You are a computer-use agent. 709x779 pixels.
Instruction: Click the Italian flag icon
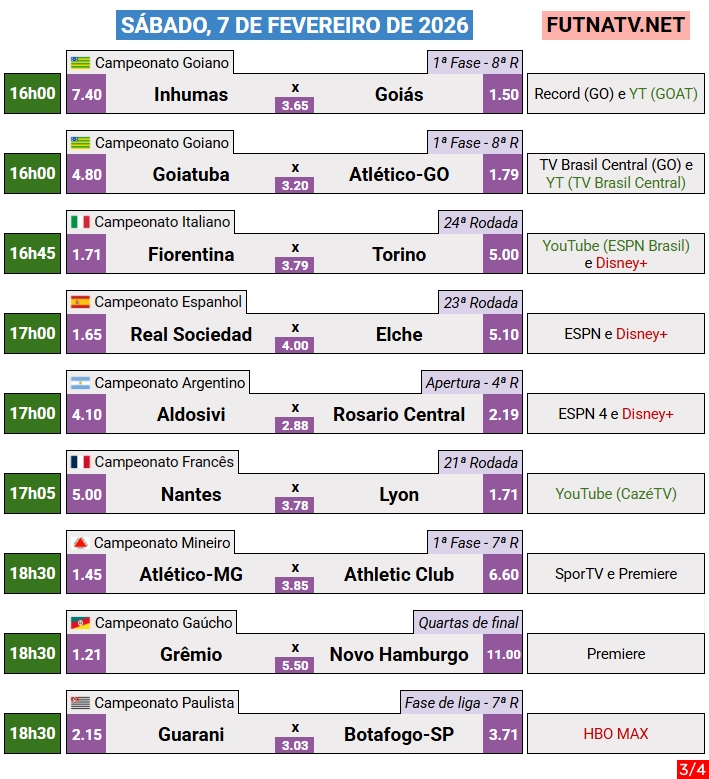click(80, 222)
